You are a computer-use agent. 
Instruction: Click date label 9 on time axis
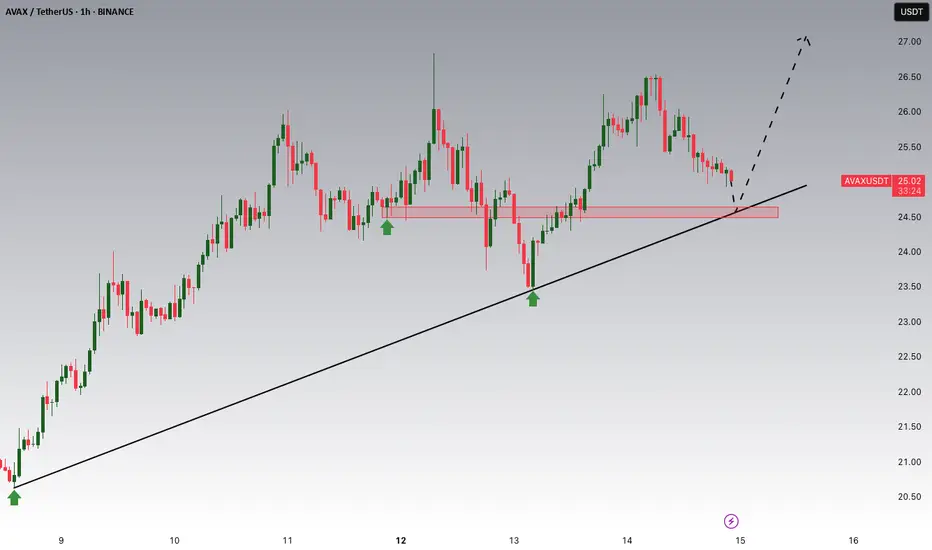click(61, 540)
